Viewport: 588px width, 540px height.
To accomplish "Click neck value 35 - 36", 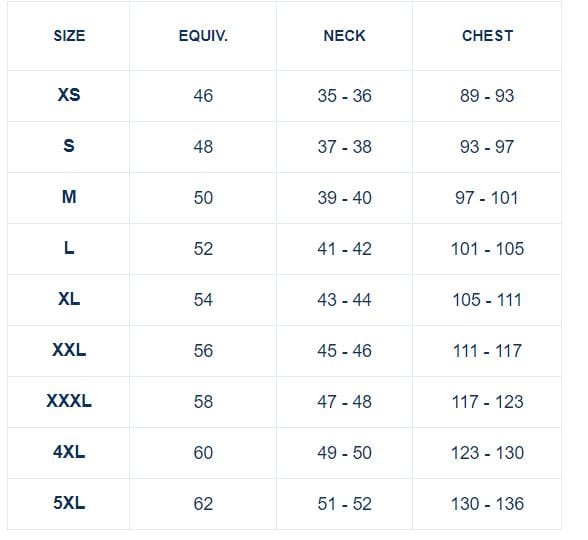I will 344,96.
